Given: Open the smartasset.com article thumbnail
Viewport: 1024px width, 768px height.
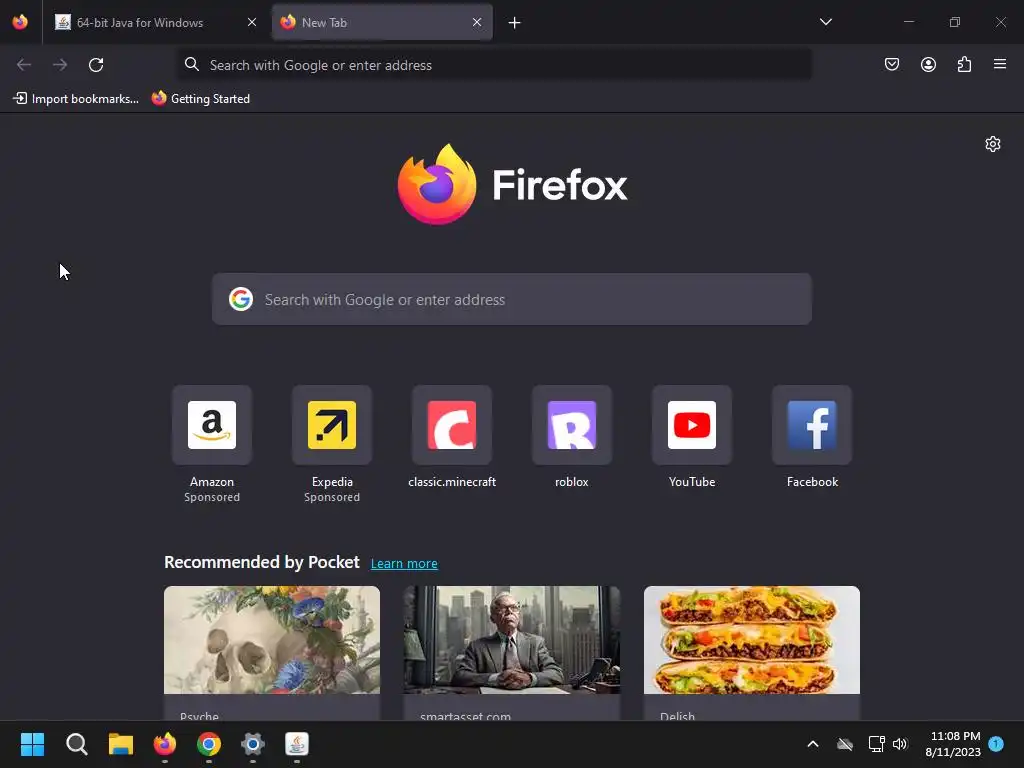Looking at the screenshot, I should click(x=511, y=639).
